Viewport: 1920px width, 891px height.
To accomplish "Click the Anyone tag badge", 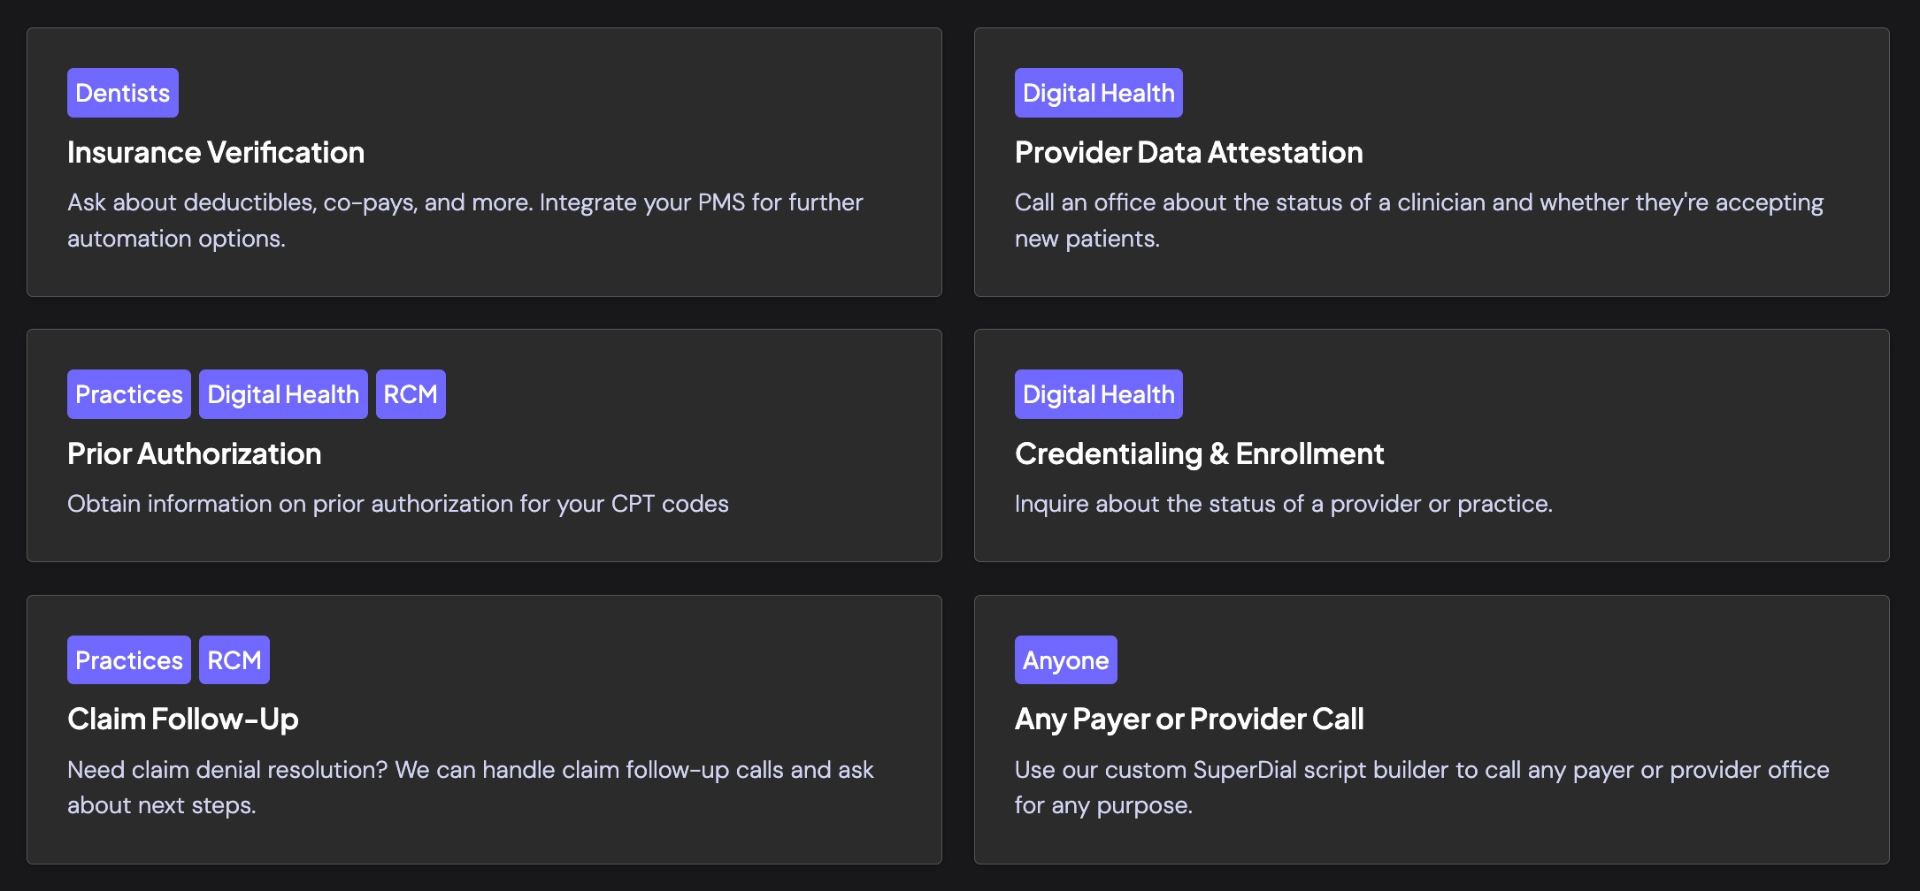I will [1066, 660].
